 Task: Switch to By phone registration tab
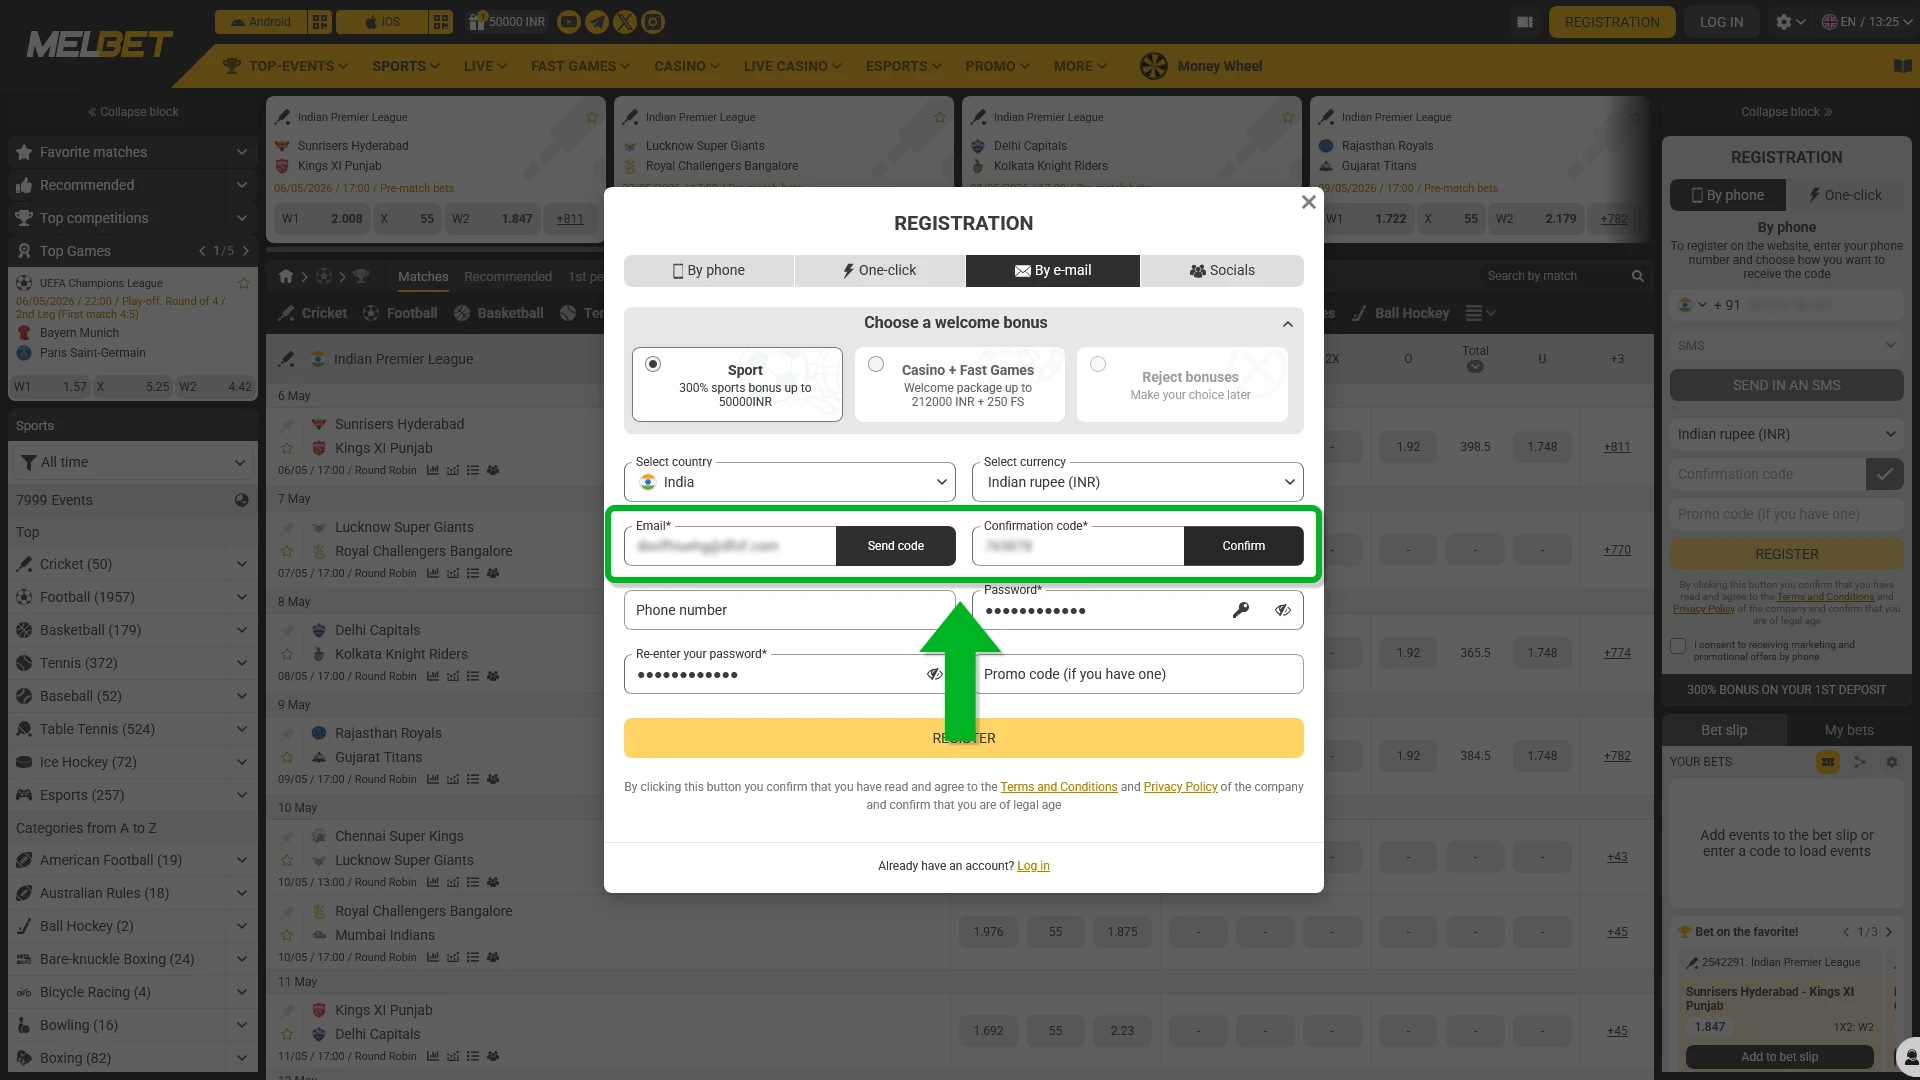pos(709,271)
